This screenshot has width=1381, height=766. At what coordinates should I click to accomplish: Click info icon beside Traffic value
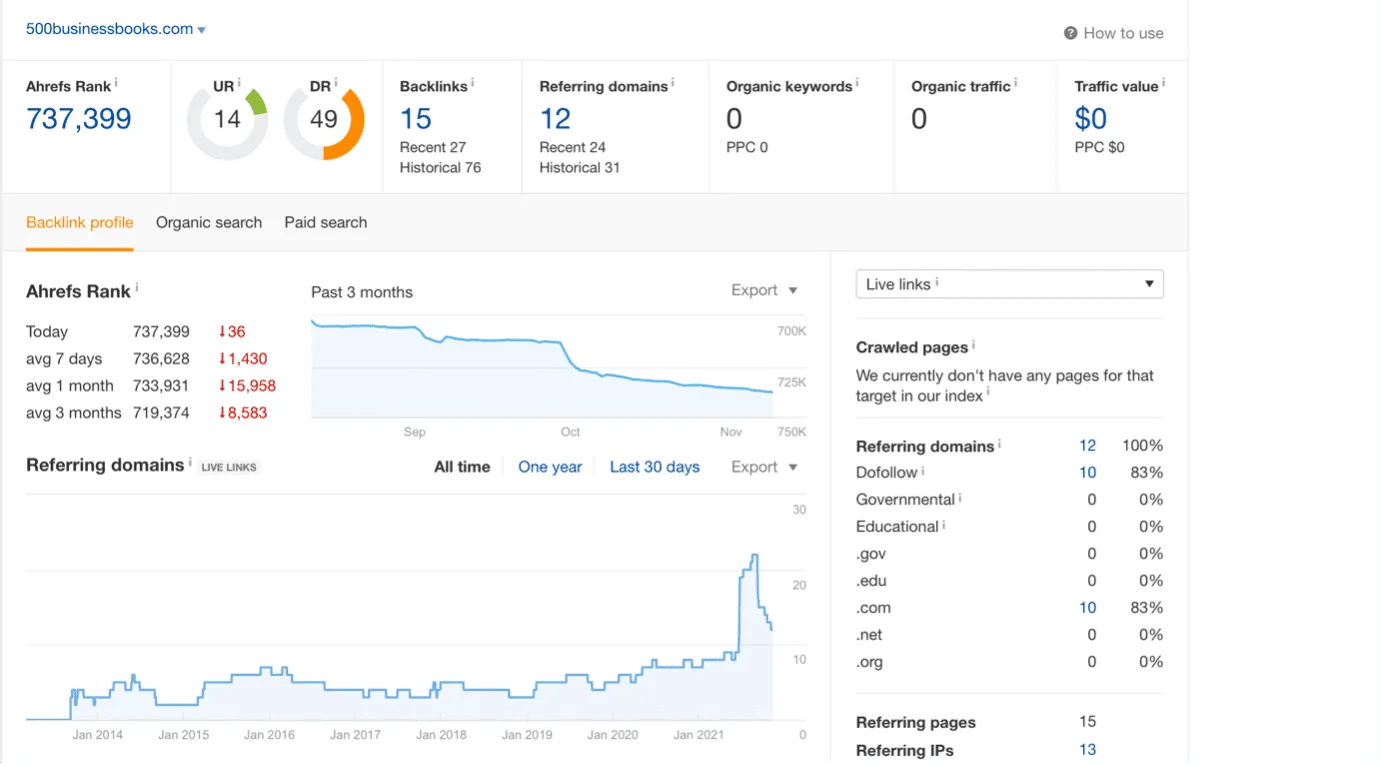[1163, 83]
